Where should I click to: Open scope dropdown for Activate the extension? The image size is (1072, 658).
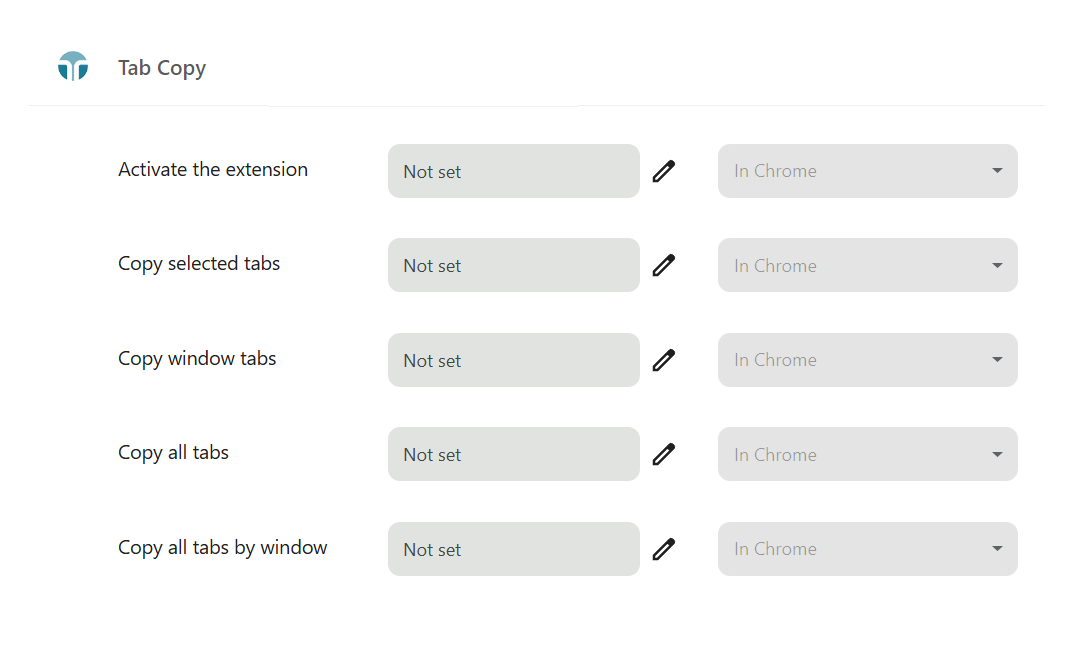point(867,171)
